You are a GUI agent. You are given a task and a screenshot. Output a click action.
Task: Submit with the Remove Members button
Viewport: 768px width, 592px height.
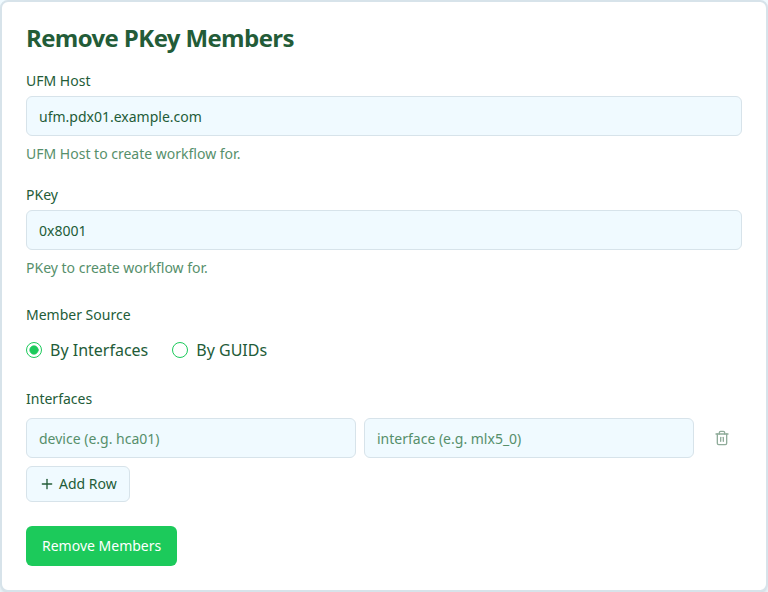point(101,546)
